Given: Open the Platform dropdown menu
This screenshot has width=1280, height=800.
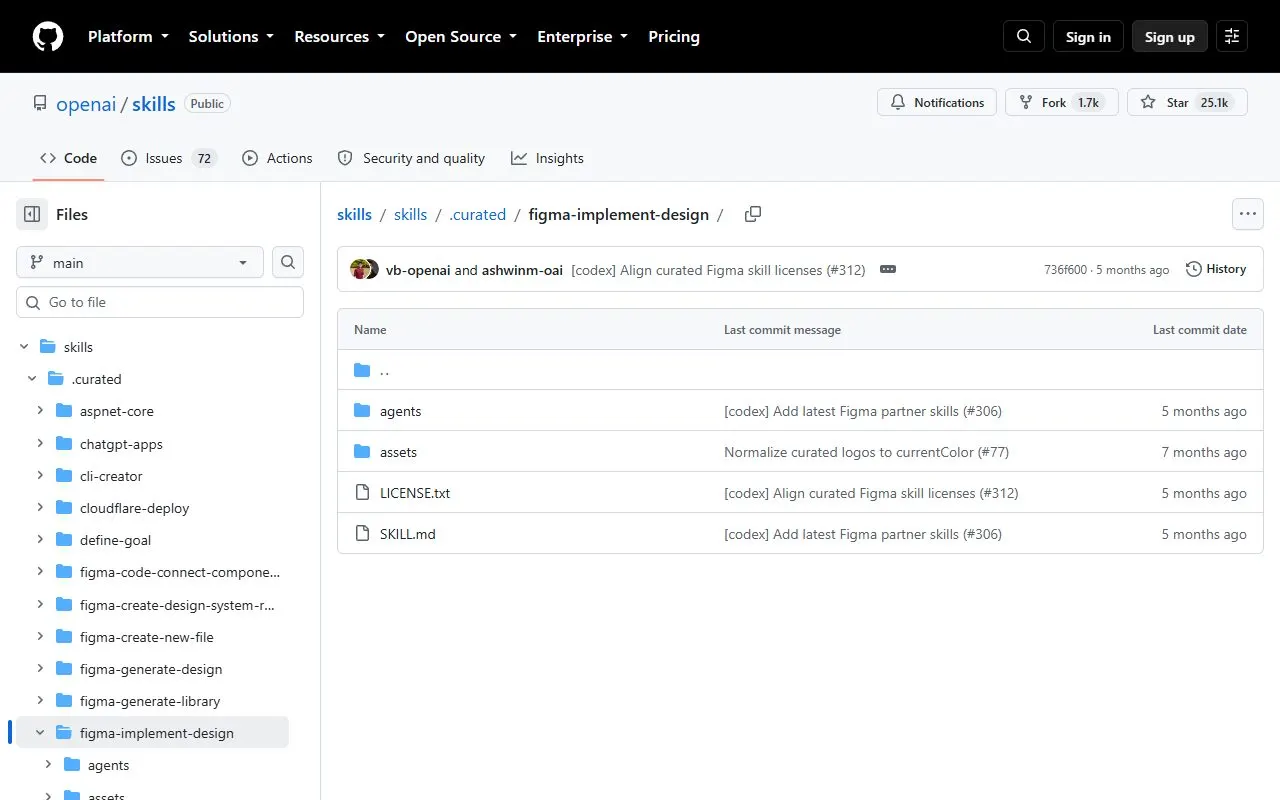Looking at the screenshot, I should point(128,36).
